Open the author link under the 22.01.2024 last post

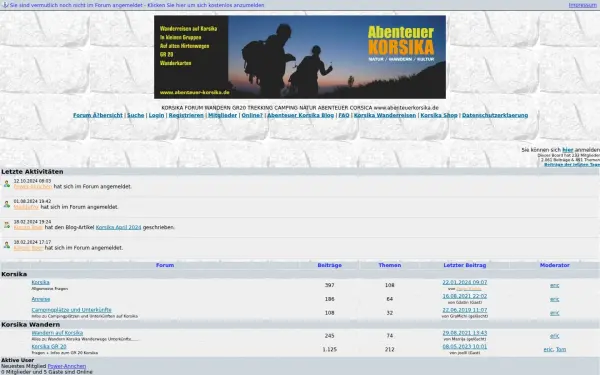[469, 289]
